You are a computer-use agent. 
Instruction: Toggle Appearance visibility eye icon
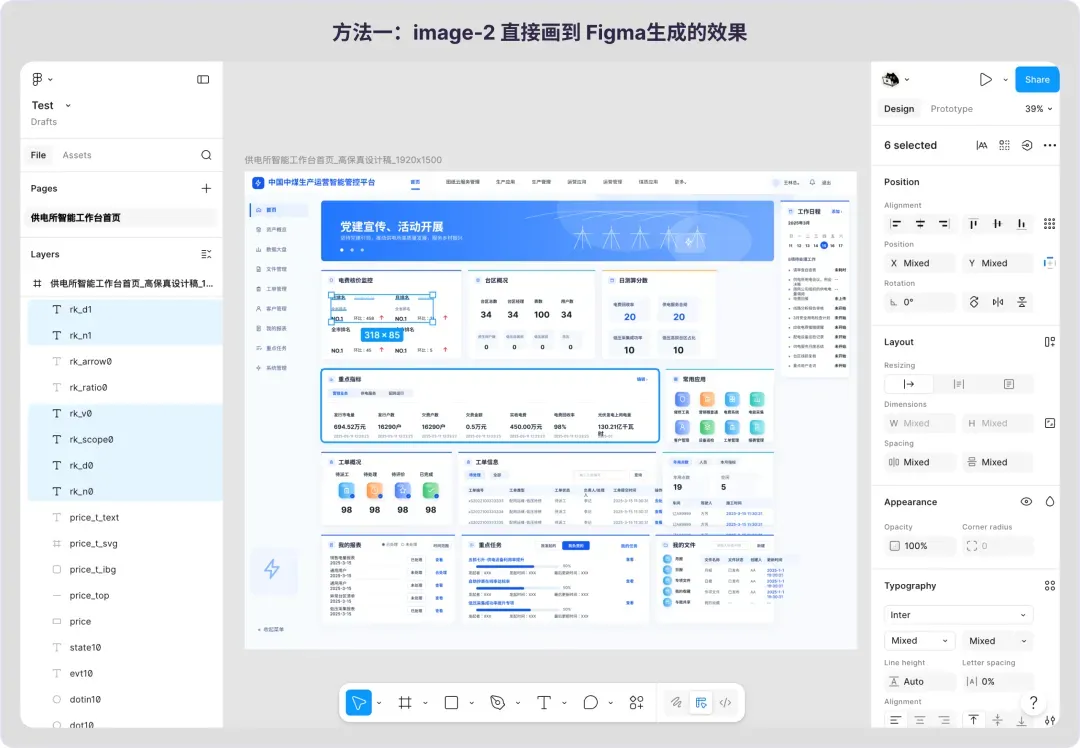(1026, 501)
